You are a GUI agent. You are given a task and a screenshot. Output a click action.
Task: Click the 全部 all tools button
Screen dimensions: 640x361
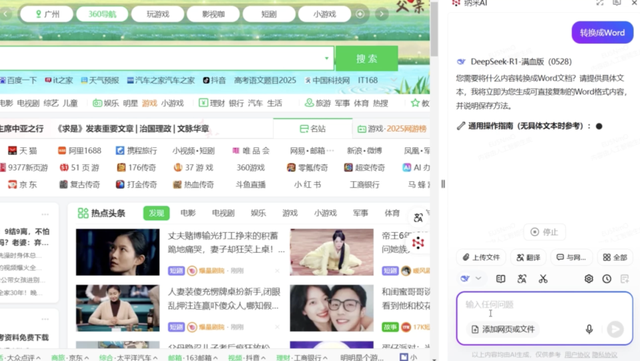pos(615,257)
